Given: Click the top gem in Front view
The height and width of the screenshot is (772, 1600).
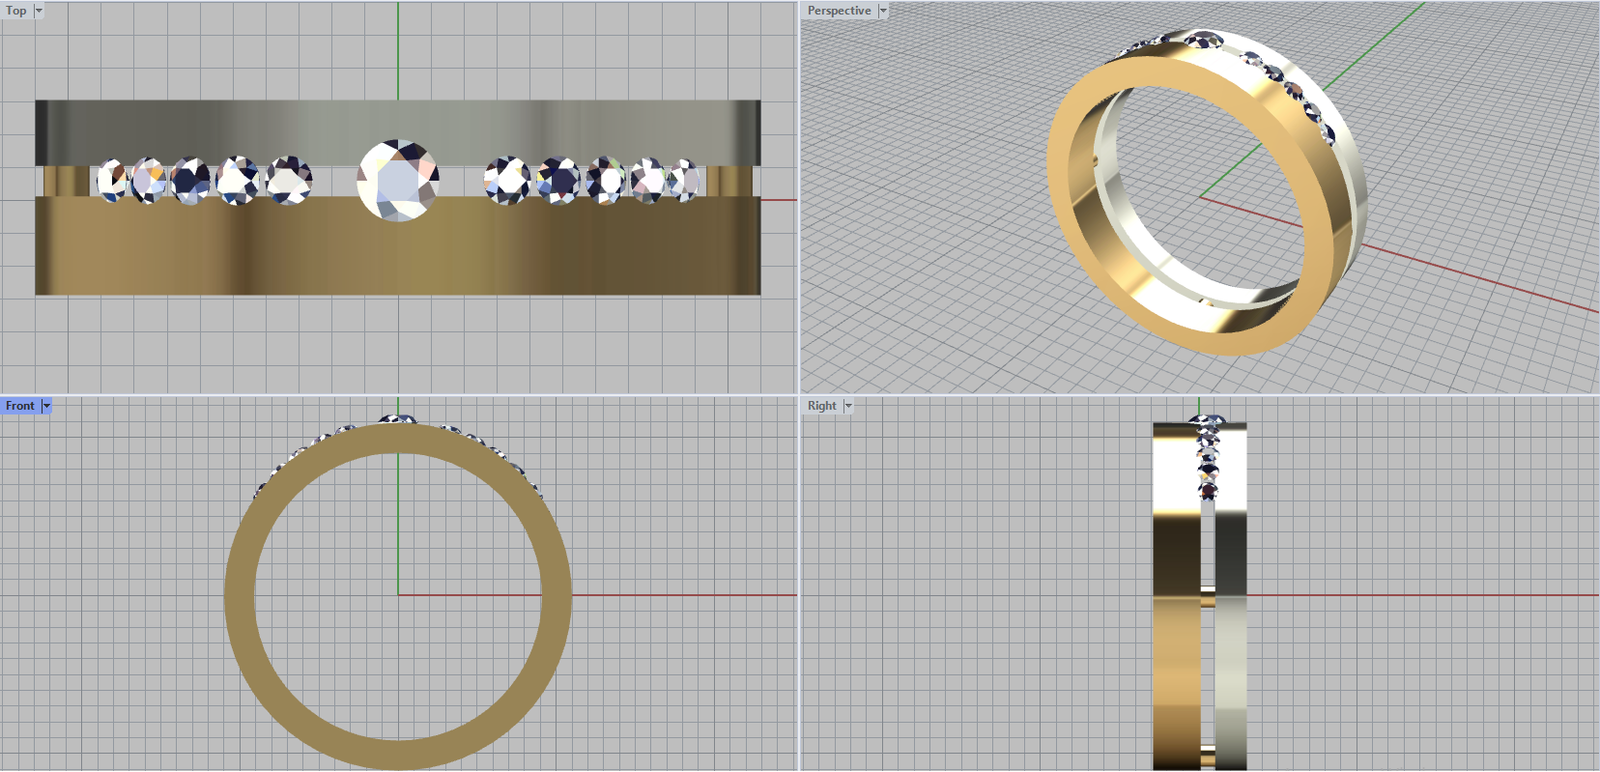Looking at the screenshot, I should [397, 419].
